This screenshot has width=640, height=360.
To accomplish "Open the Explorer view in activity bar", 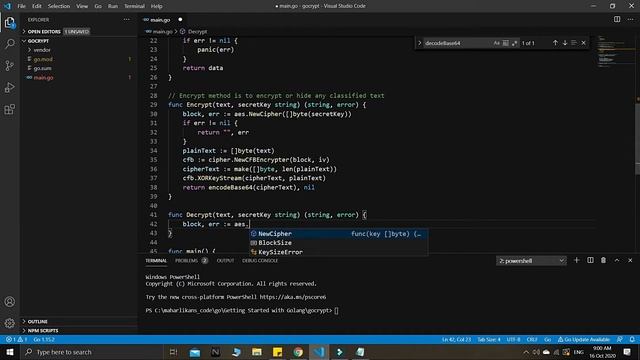I will click(x=10, y=22).
